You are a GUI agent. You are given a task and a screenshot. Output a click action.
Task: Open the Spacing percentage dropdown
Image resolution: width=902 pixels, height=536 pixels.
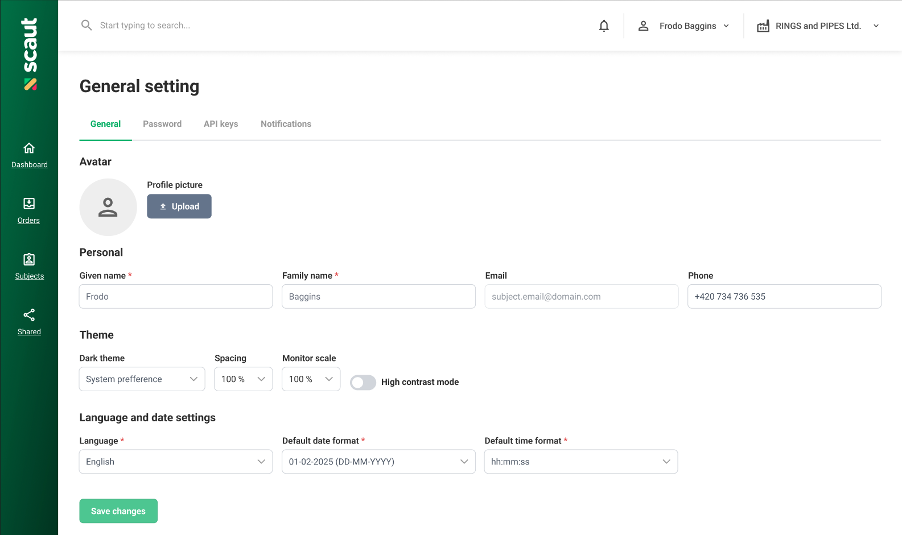pyautogui.click(x=243, y=379)
